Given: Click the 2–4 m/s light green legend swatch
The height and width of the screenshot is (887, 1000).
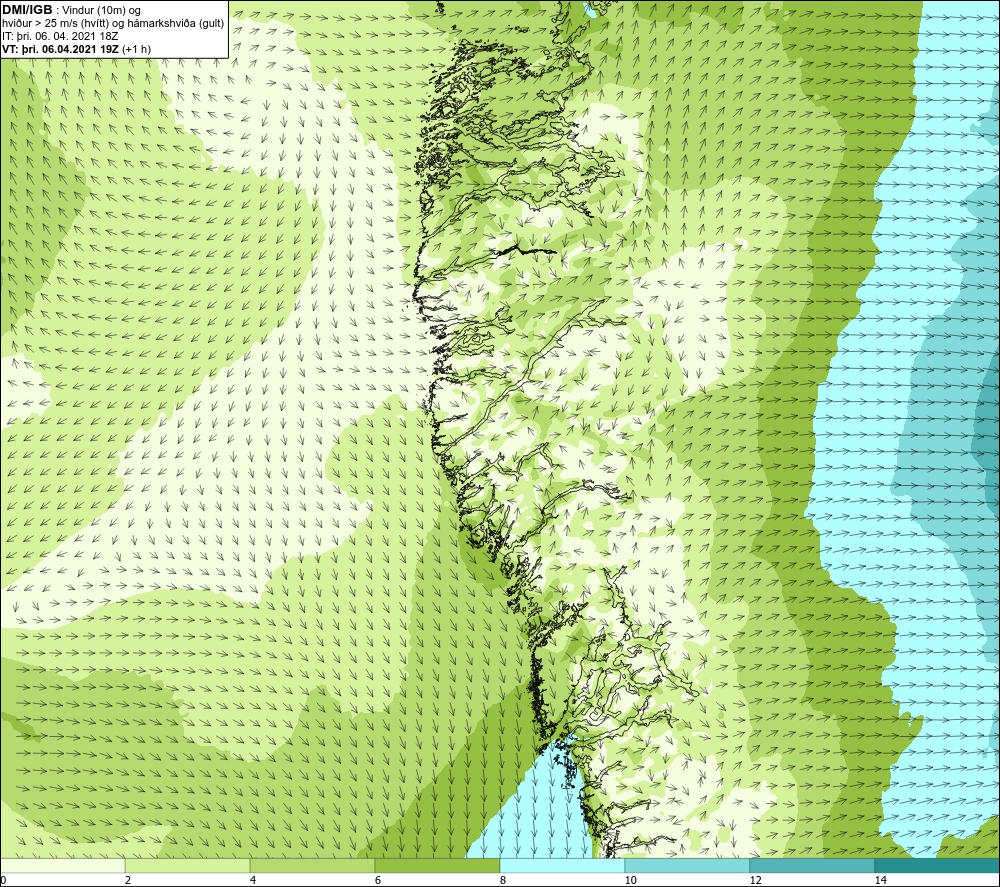Looking at the screenshot, I should (188, 865).
